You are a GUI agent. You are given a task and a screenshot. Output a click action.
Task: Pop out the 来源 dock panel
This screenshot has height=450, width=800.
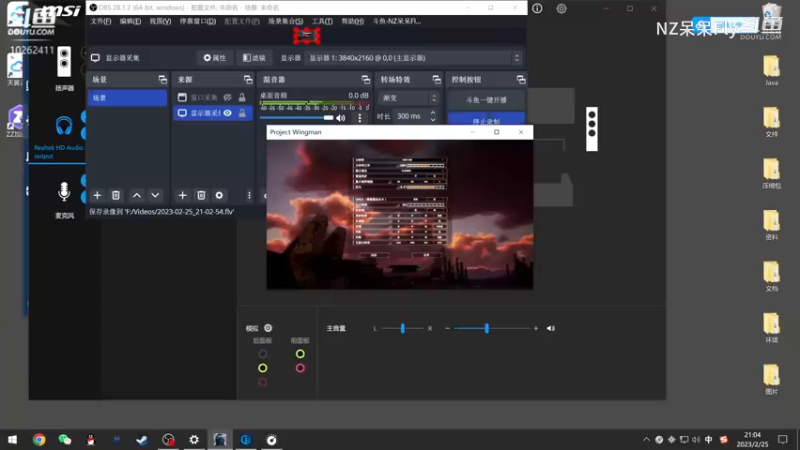coord(248,80)
